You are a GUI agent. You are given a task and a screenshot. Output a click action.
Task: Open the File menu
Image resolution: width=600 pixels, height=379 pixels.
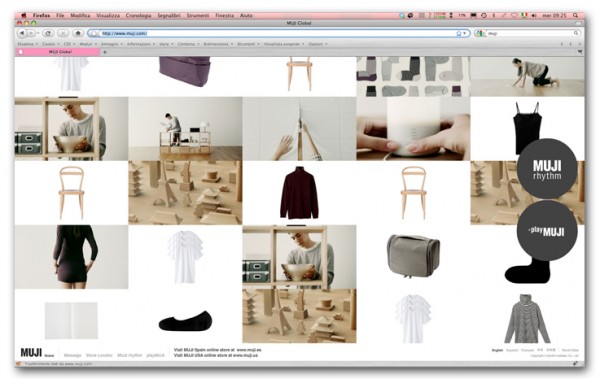60,16
